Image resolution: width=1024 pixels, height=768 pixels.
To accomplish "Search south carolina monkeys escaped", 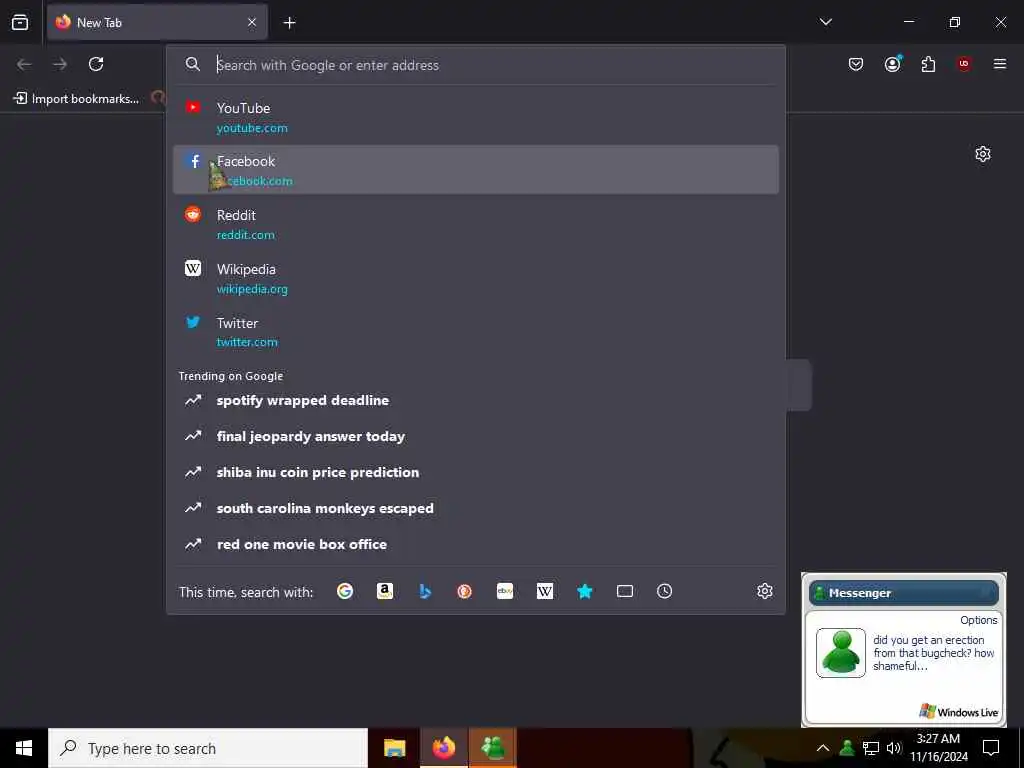I will point(476,508).
